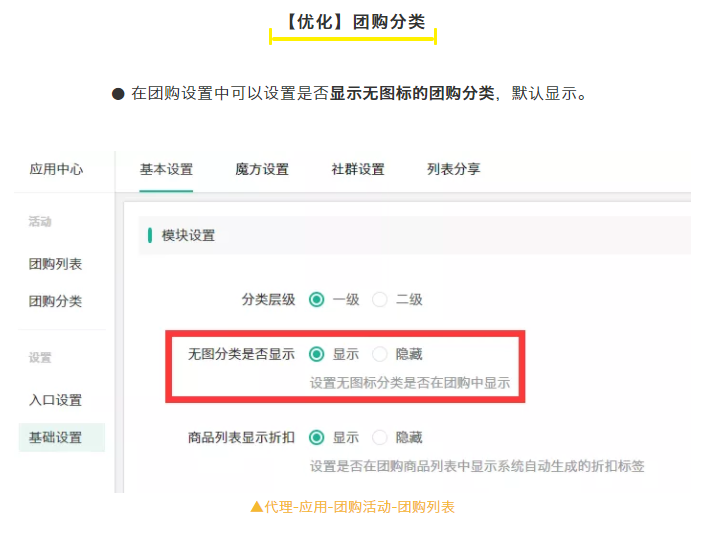Go to 应用中心 in sidebar
Viewport: 709px width, 536px height.
point(56,169)
